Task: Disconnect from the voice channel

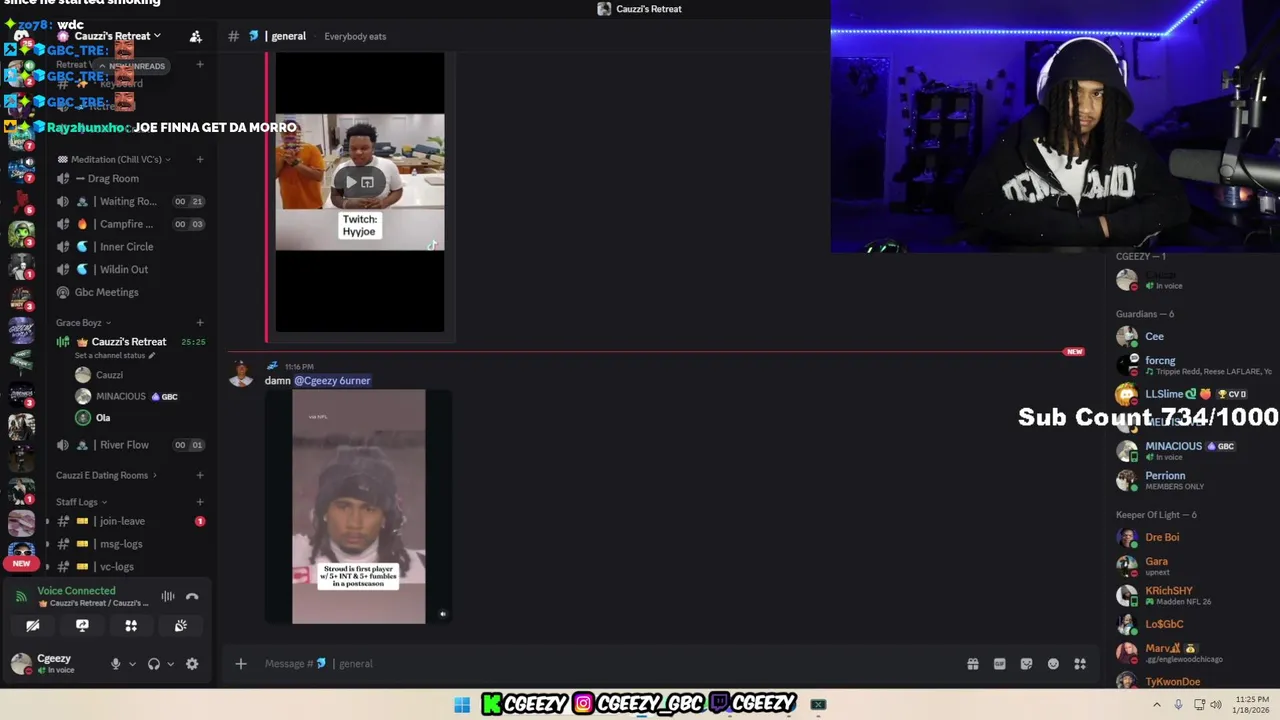Action: (192, 597)
